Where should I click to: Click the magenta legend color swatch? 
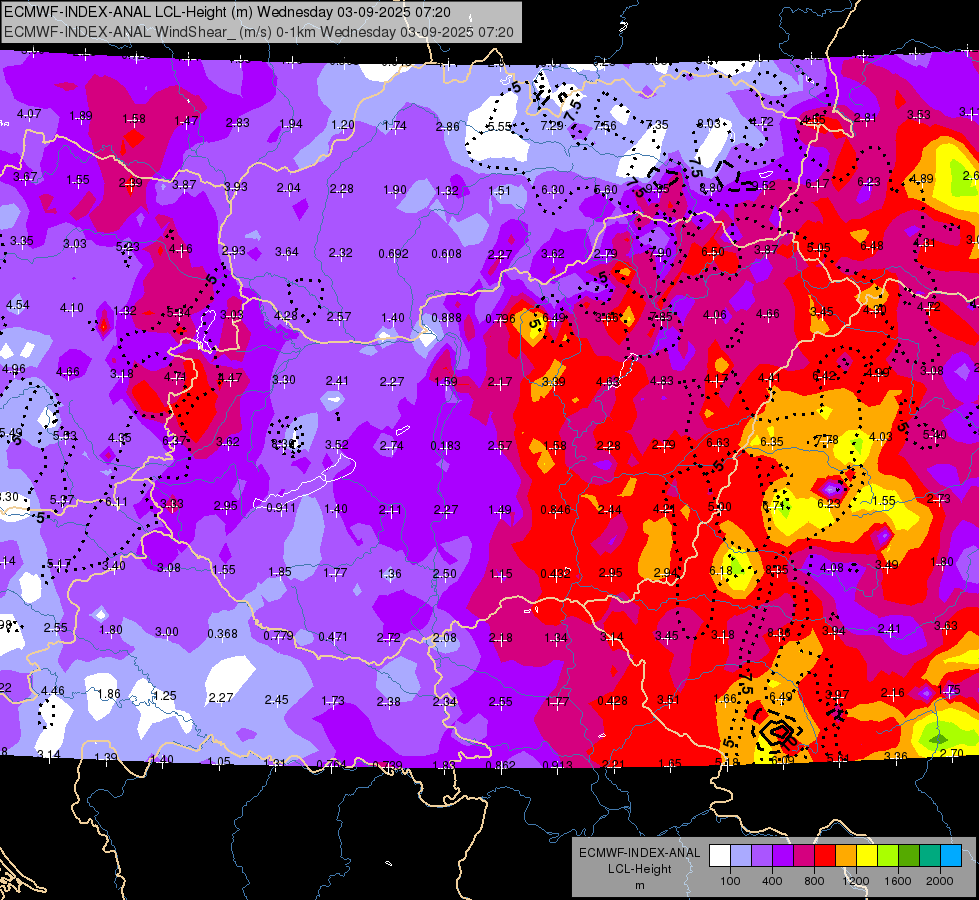tap(804, 856)
